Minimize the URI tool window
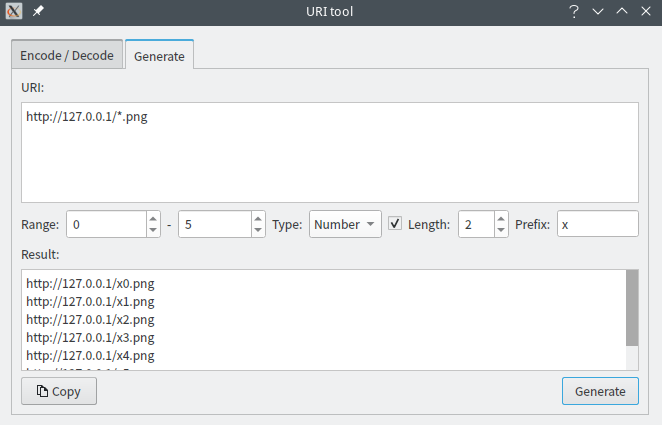 point(598,11)
